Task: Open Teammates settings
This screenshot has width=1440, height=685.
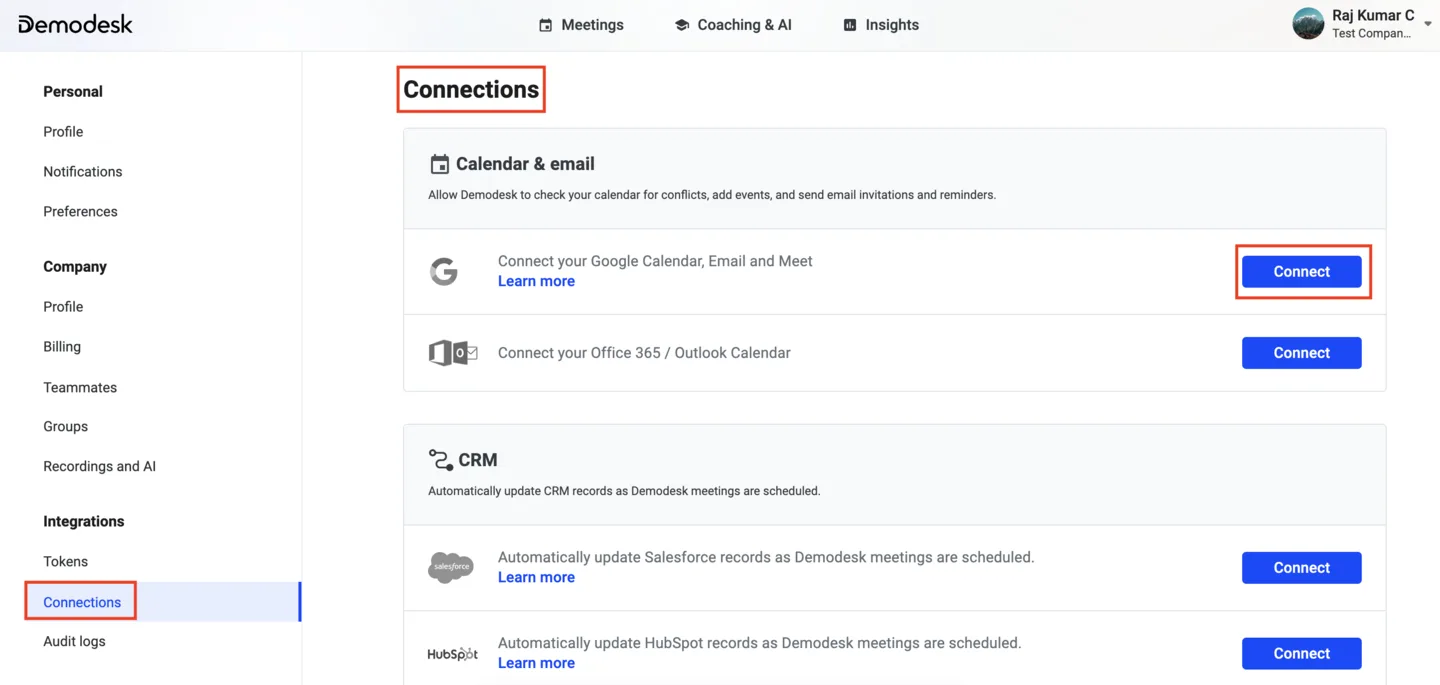Action: coord(80,387)
